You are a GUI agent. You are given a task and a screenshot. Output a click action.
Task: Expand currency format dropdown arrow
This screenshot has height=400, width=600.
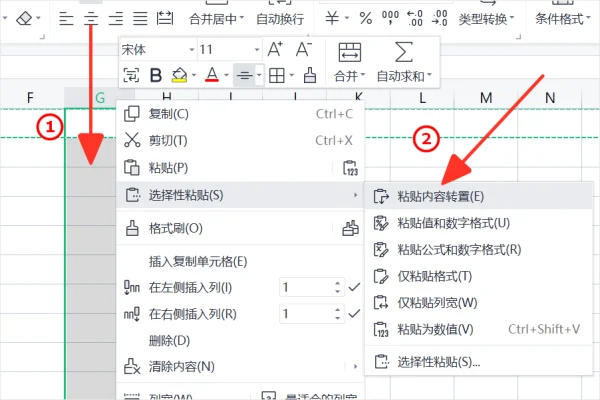pos(347,18)
